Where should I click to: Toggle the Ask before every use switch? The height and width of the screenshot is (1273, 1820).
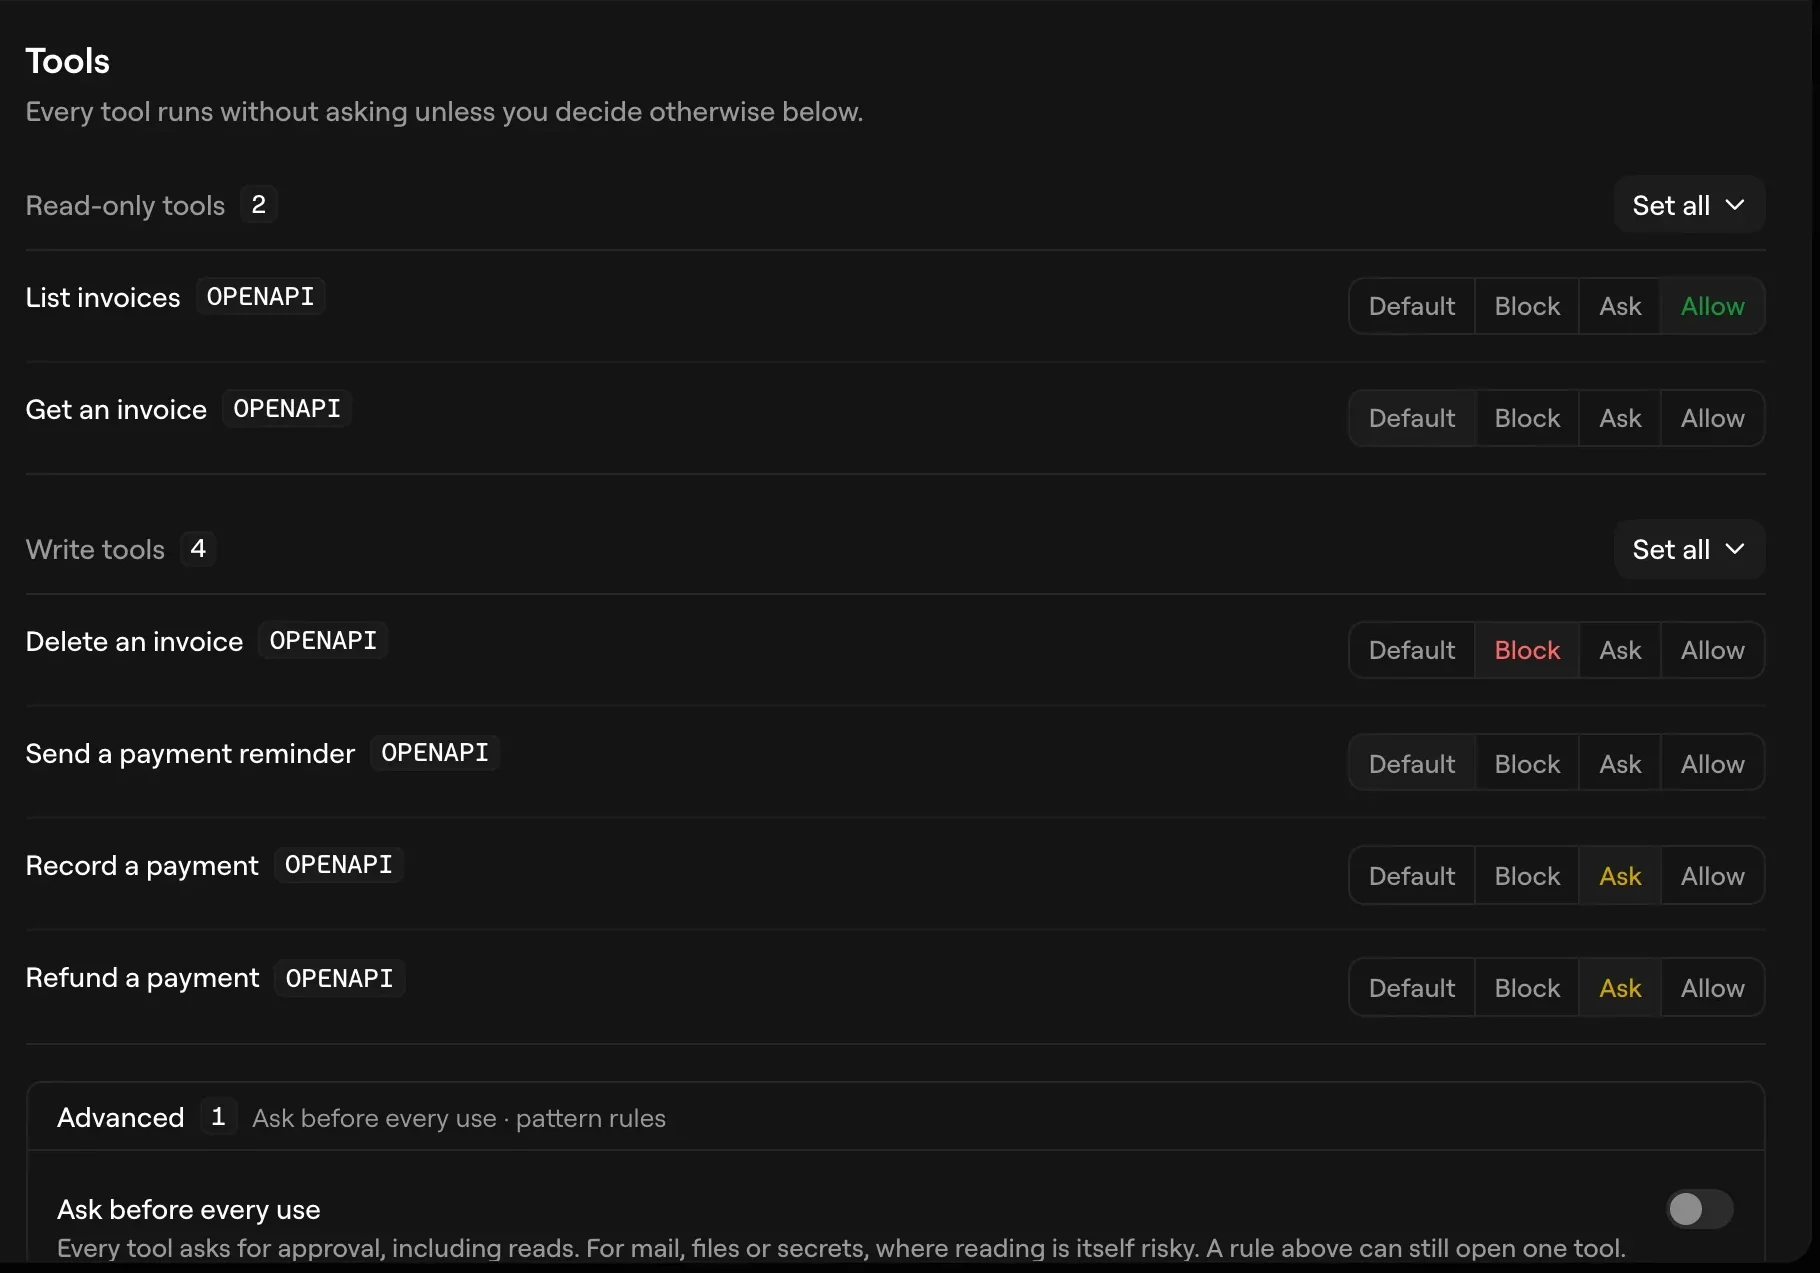click(1699, 1209)
